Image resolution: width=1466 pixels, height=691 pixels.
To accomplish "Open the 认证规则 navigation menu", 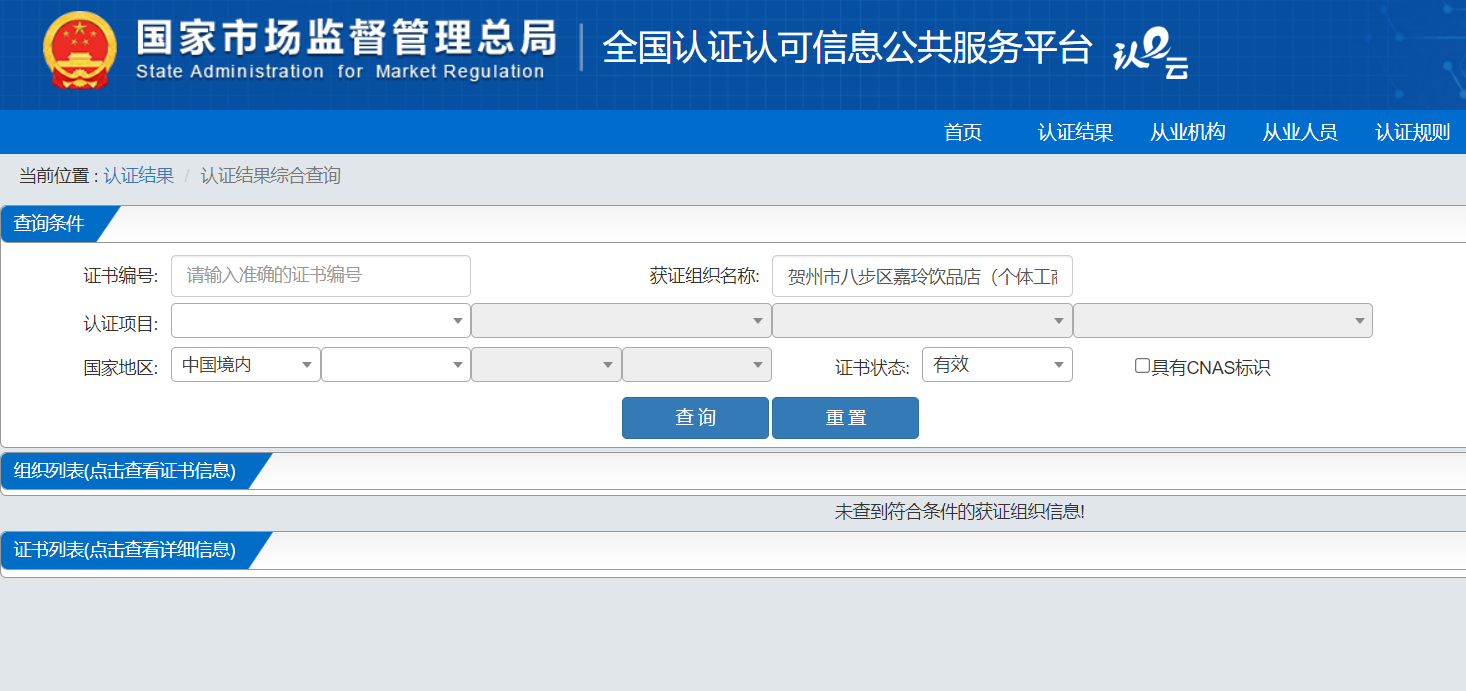I will (x=1412, y=132).
